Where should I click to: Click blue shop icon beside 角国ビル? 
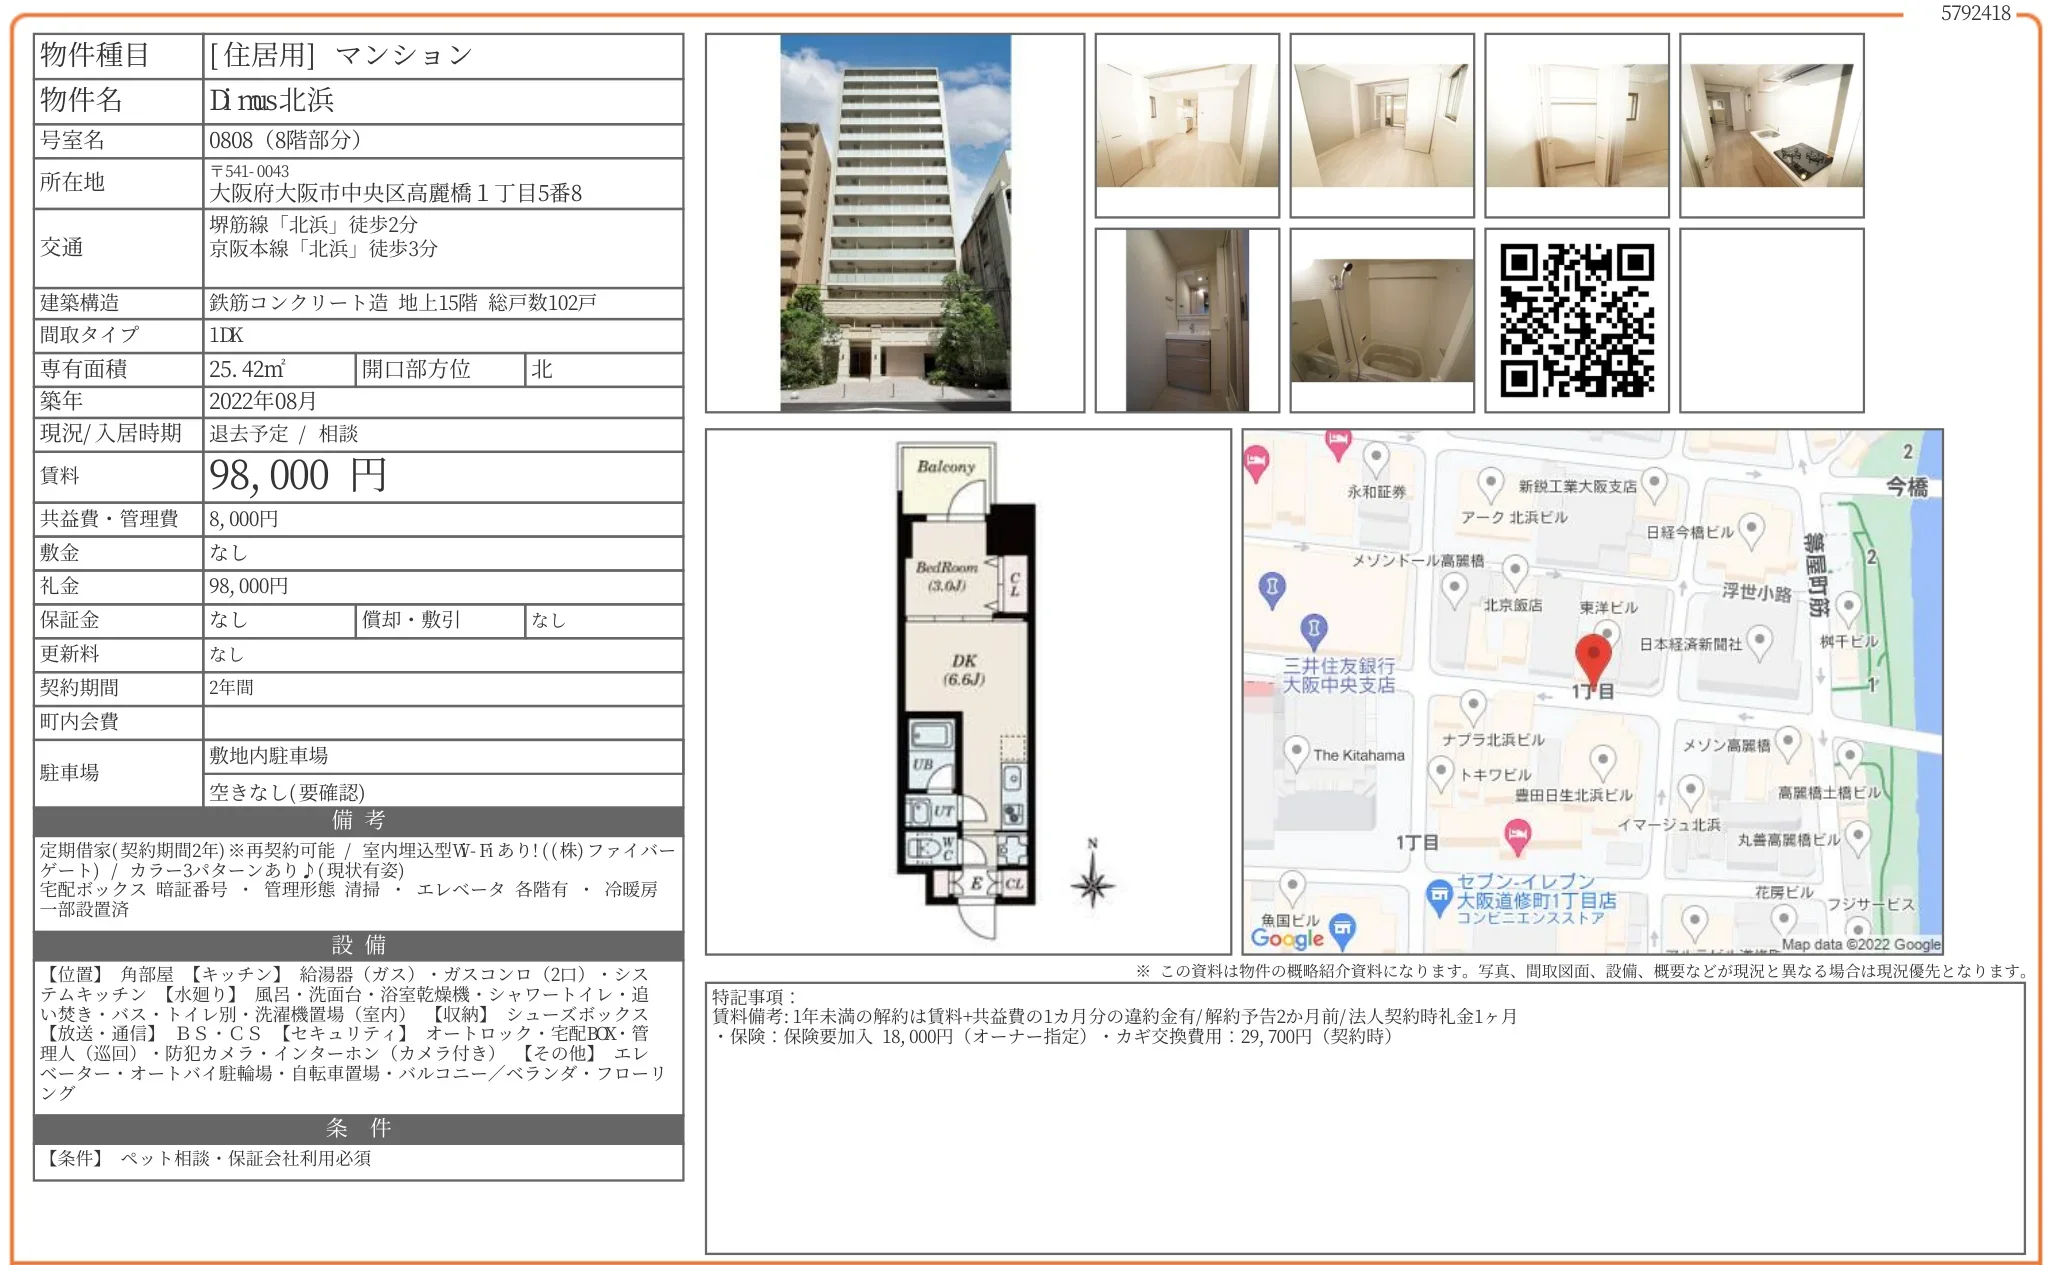[x=1343, y=929]
